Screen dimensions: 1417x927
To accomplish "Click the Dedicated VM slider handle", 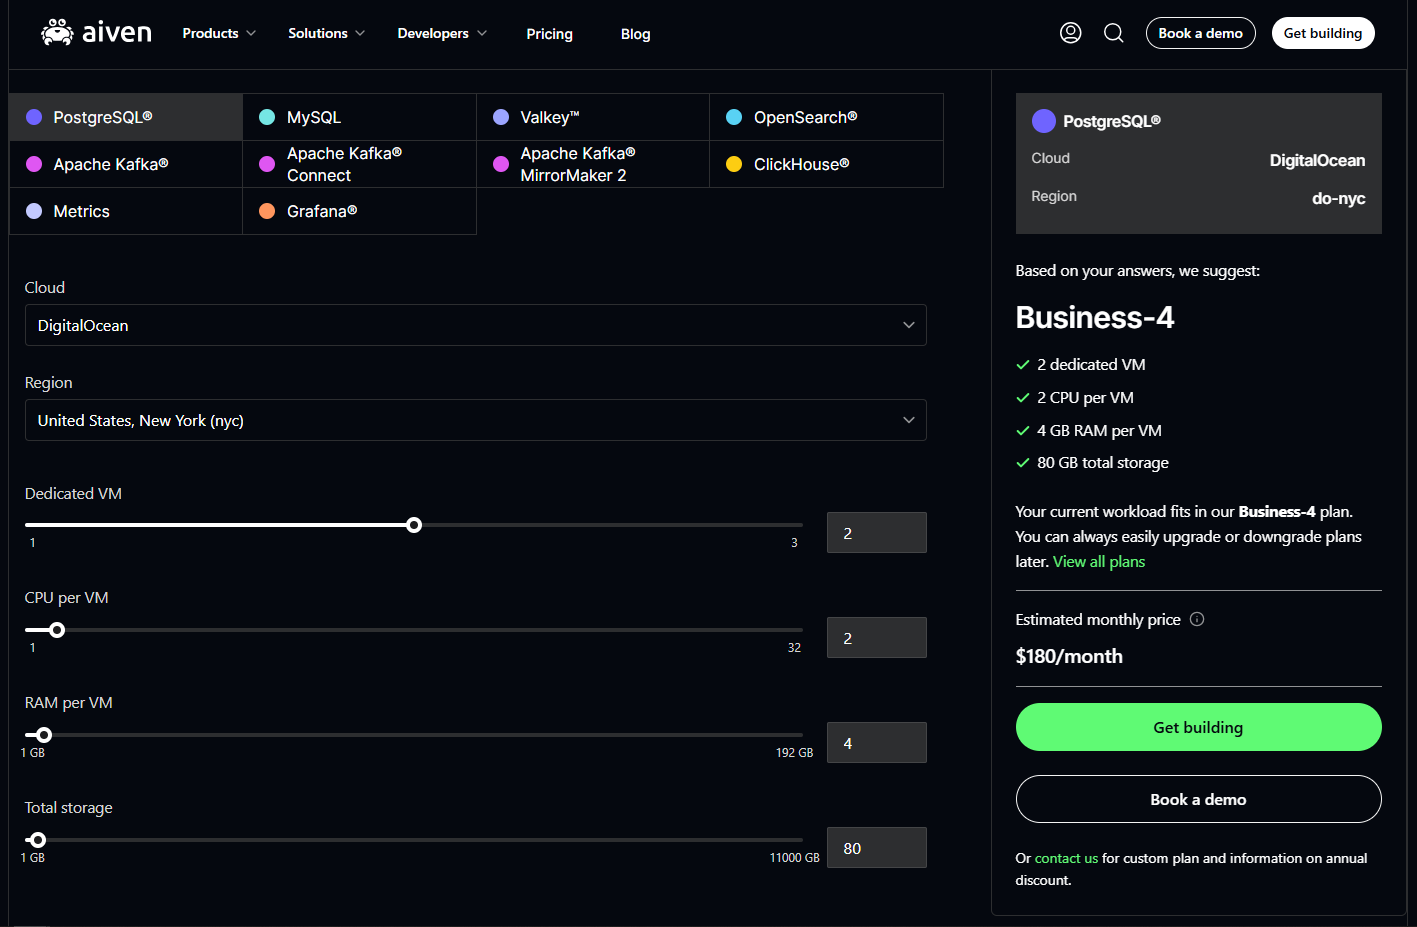I will pos(414,525).
